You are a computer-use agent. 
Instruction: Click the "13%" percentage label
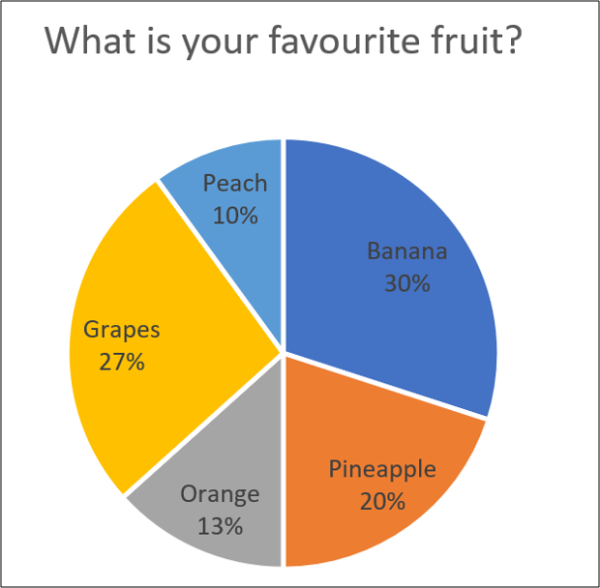(219, 525)
